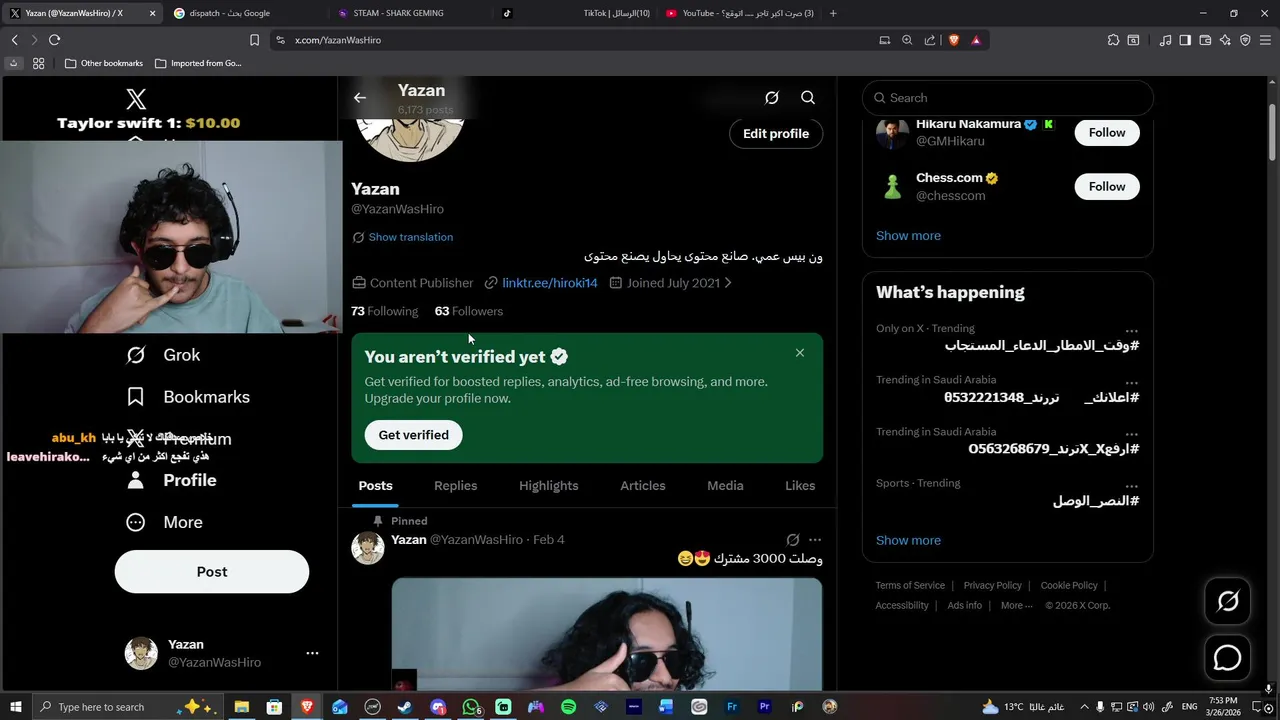
Task: Open more options for the trending topic with 0563268679
Action: coord(1131,435)
